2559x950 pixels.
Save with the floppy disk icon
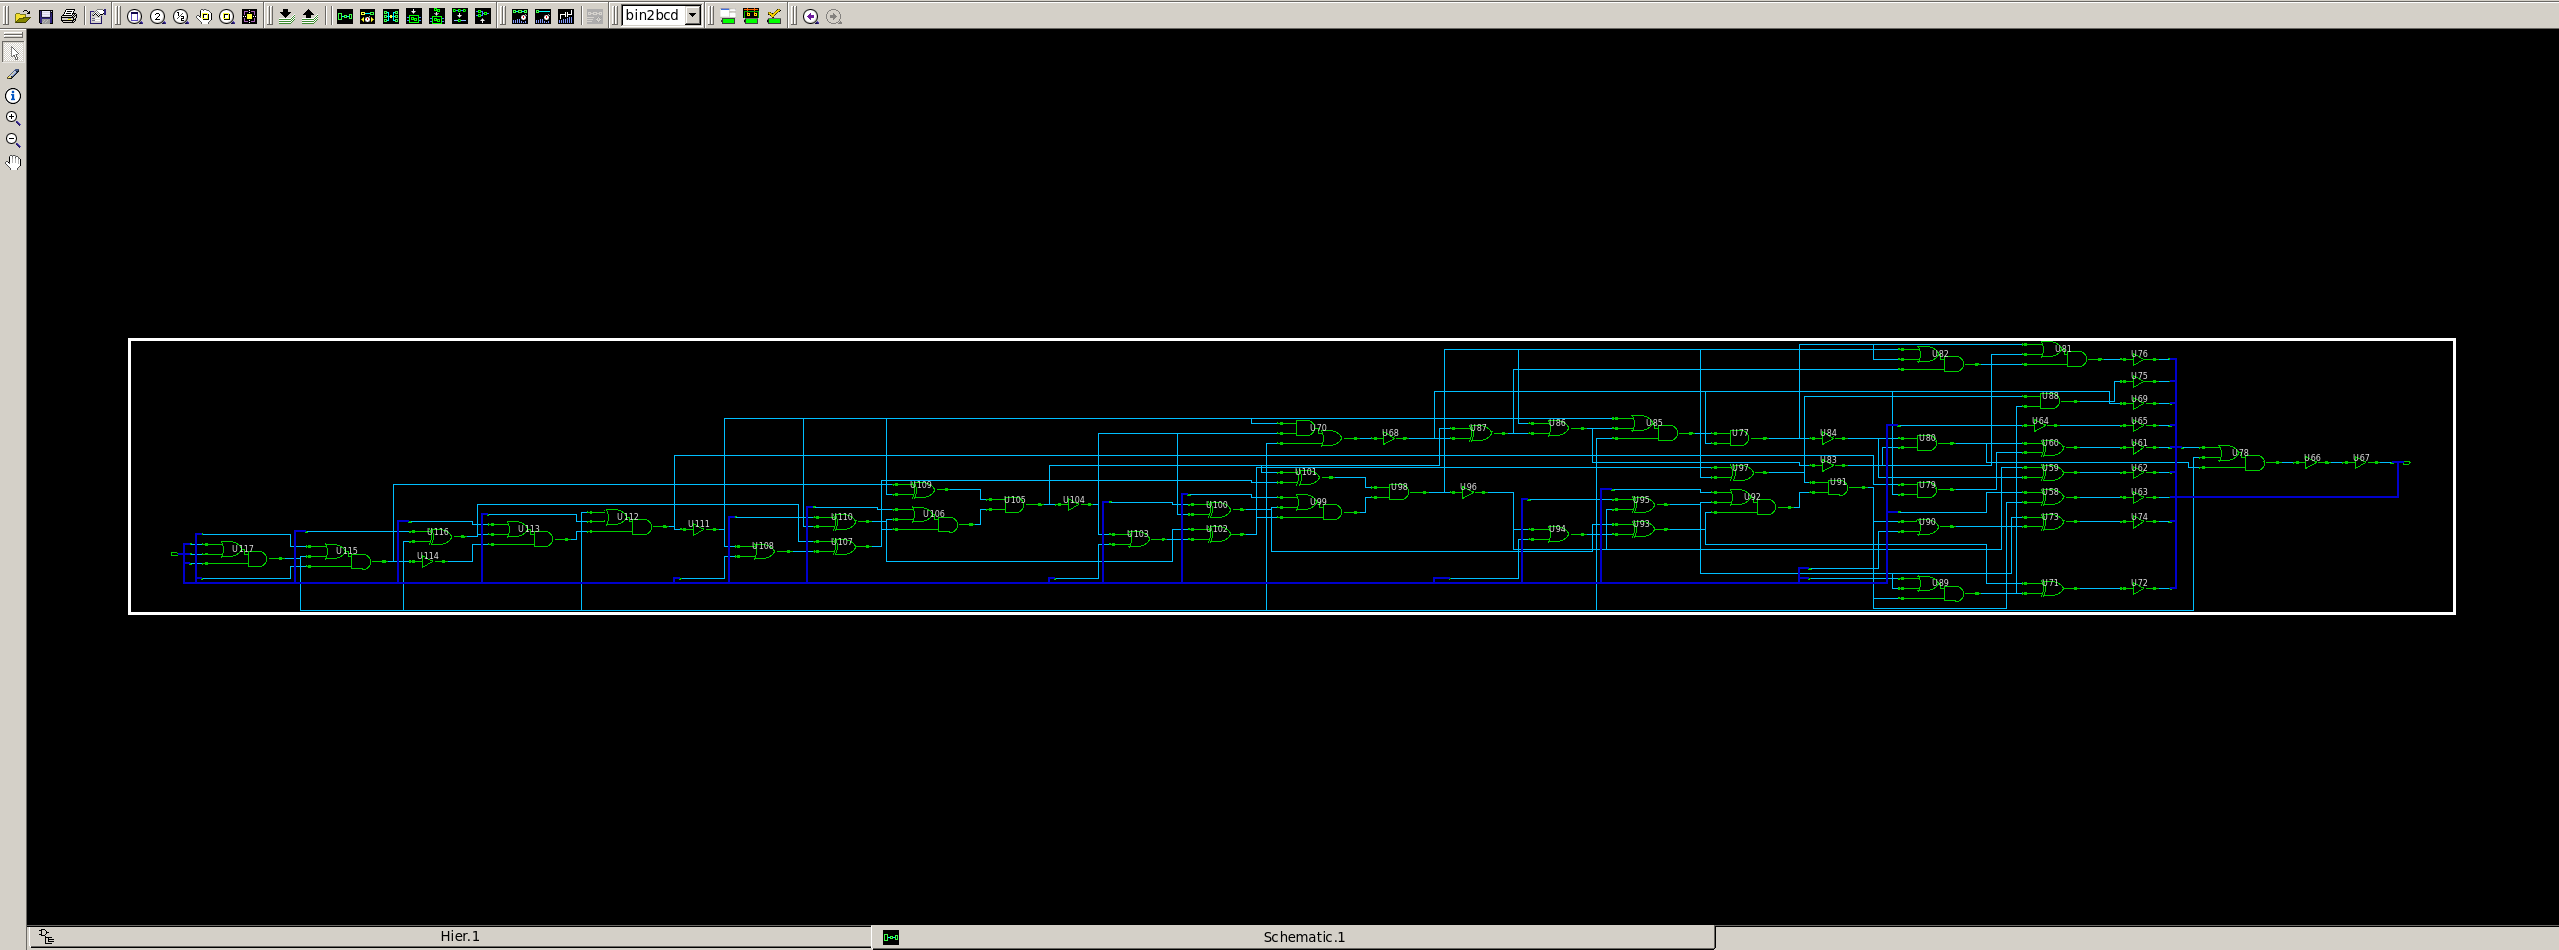(x=46, y=16)
